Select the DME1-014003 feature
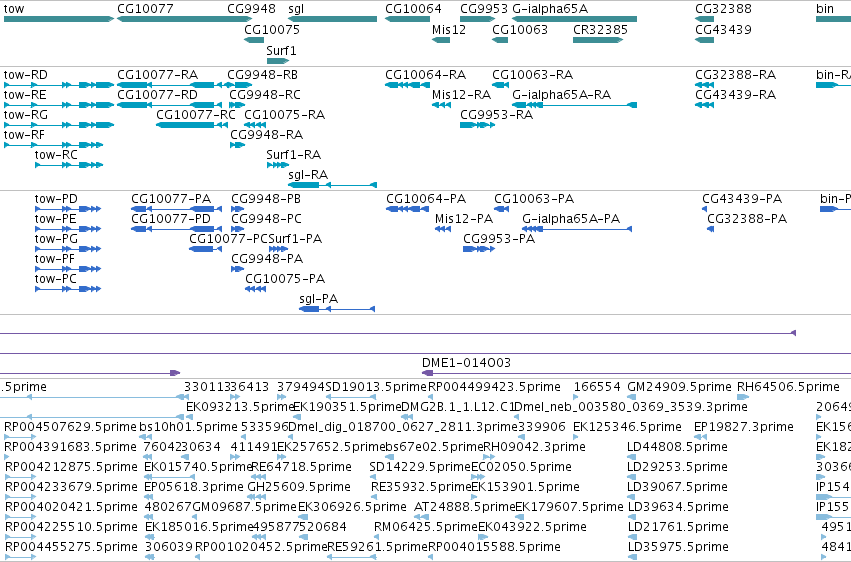851x562 pixels. (636, 373)
